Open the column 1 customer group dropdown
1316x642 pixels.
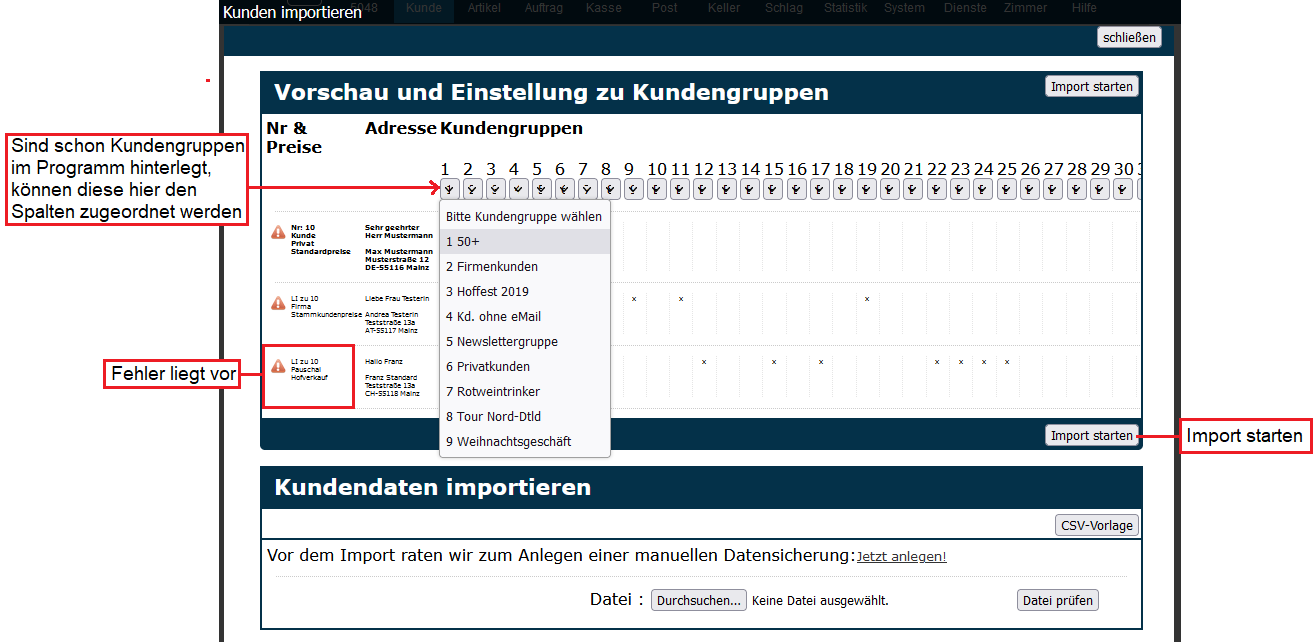point(449,188)
